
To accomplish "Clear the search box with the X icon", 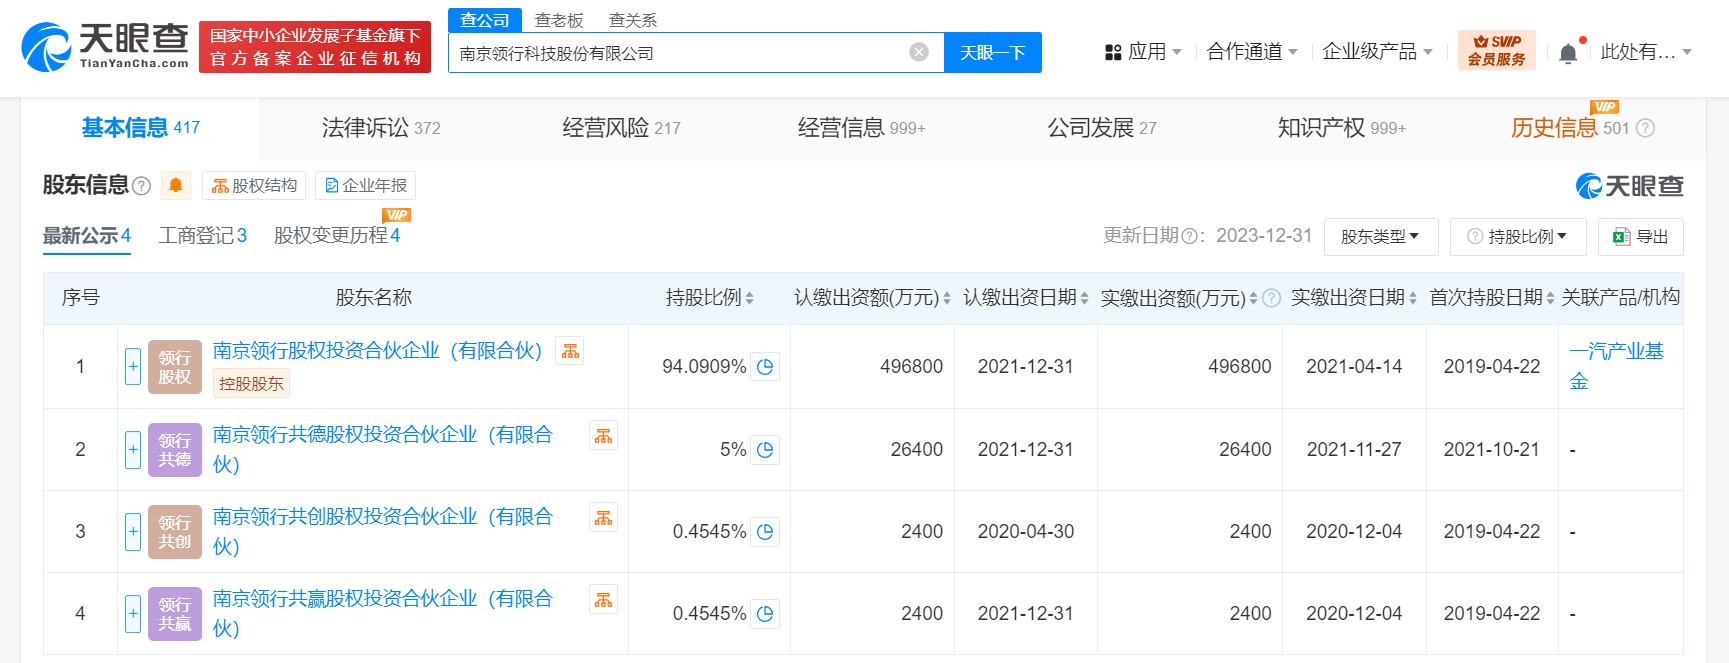I will 918,53.
